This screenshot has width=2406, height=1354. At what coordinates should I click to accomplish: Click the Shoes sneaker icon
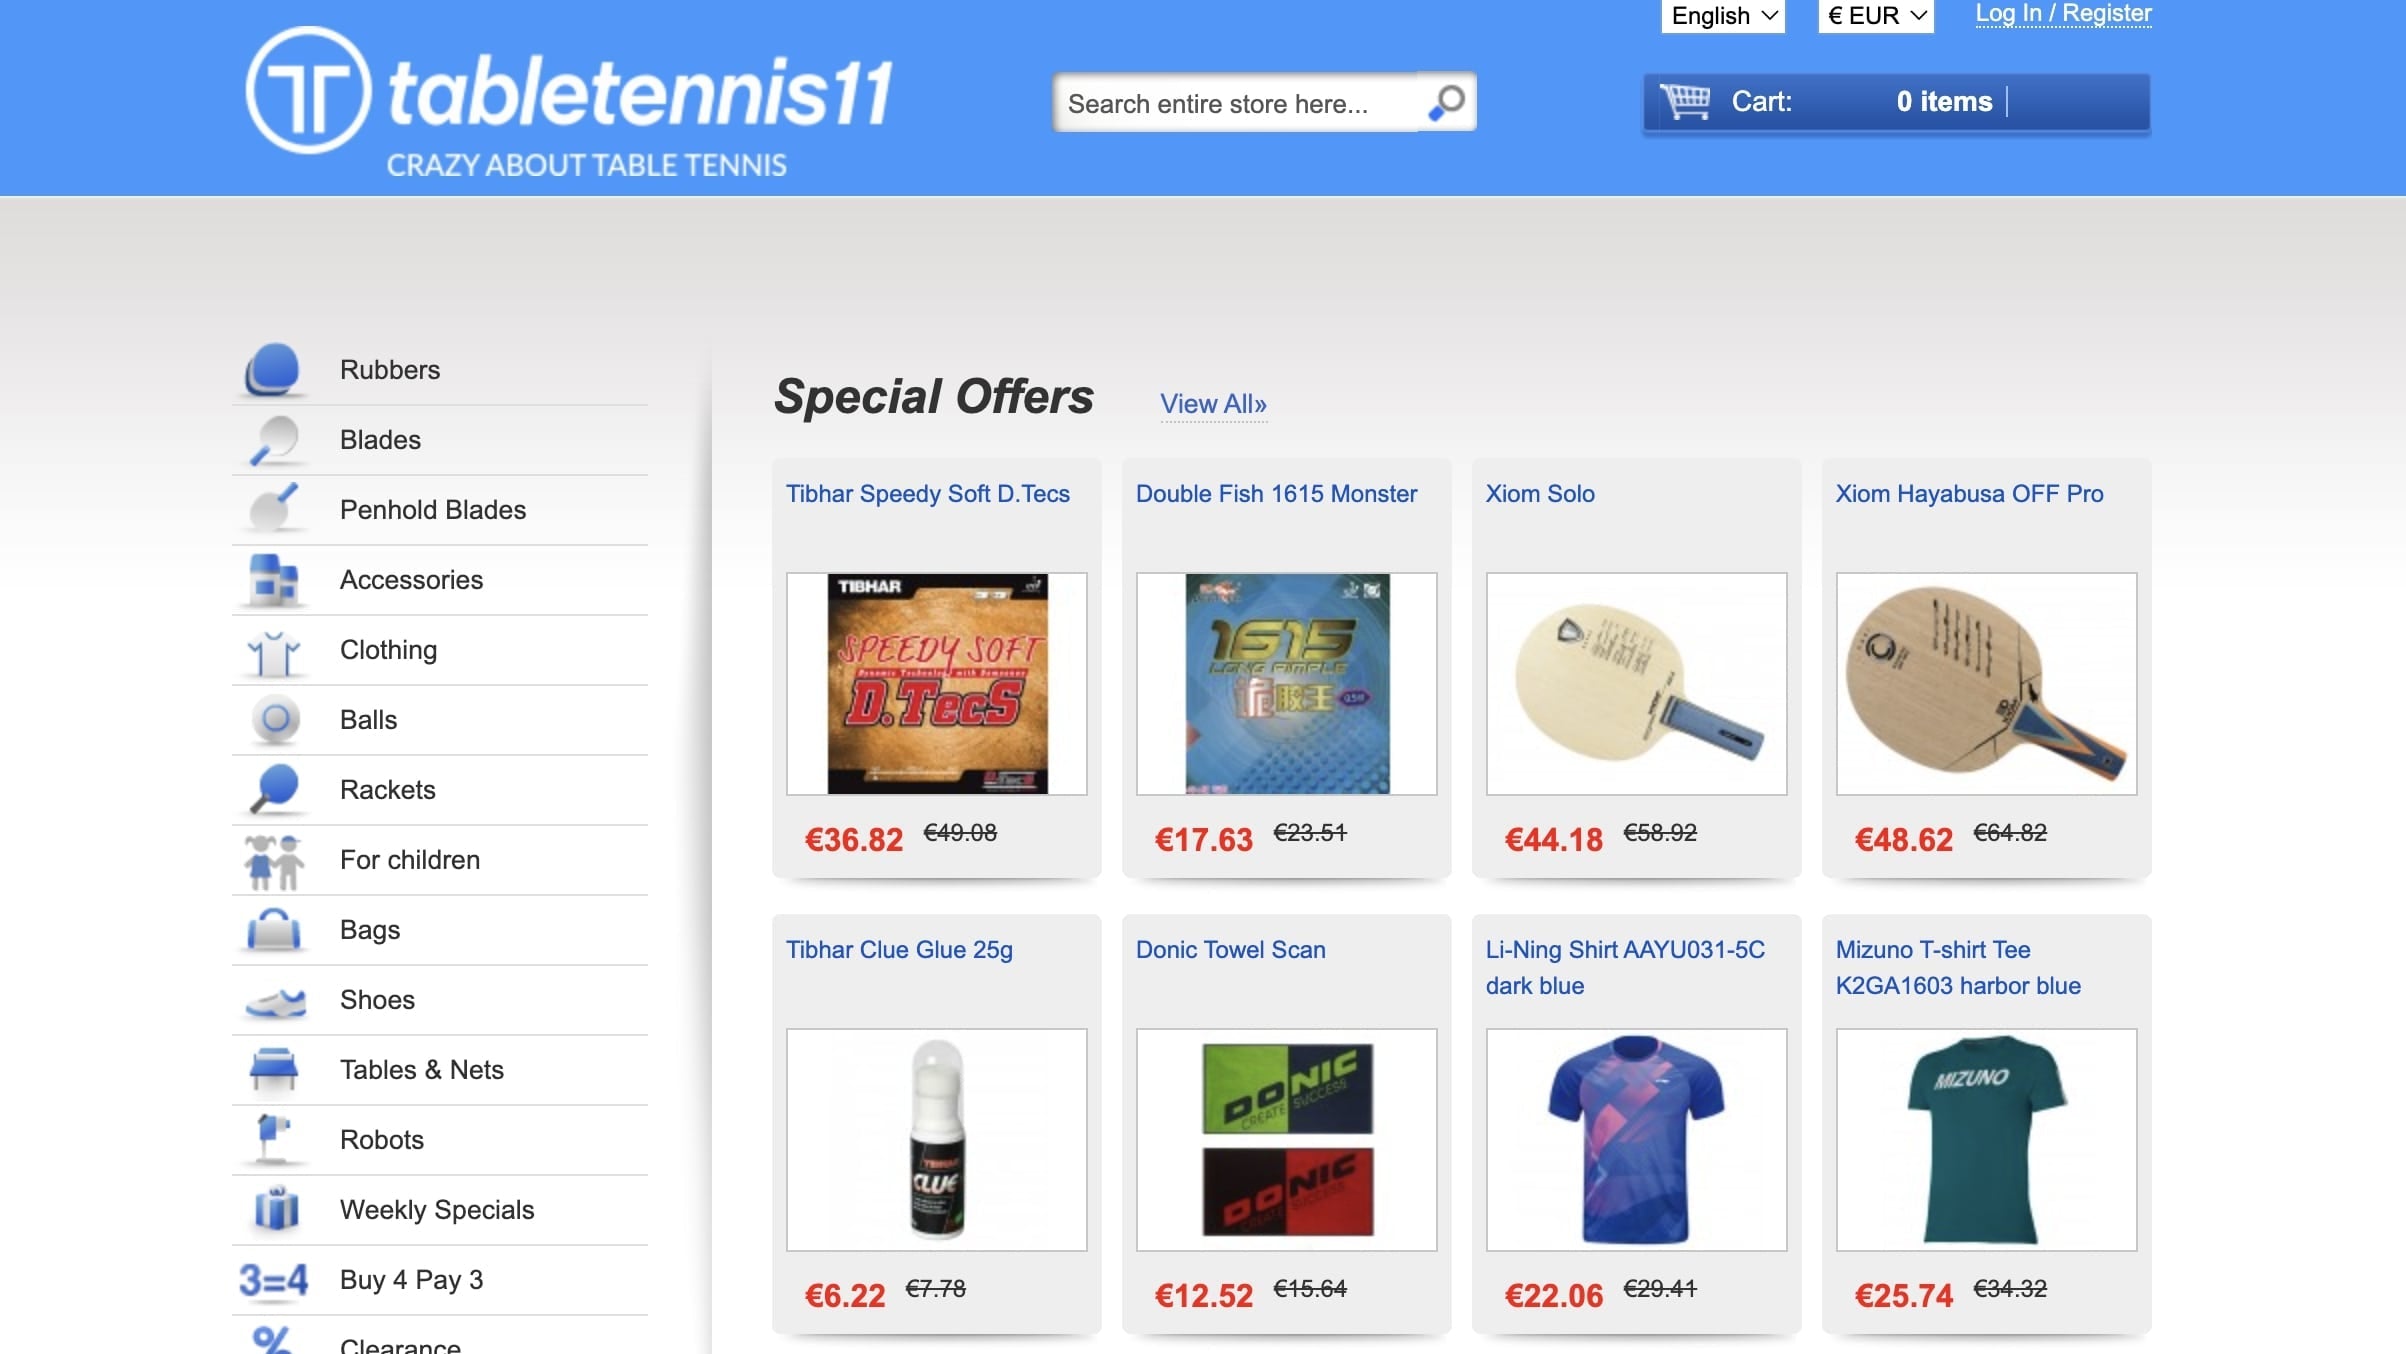(275, 1001)
